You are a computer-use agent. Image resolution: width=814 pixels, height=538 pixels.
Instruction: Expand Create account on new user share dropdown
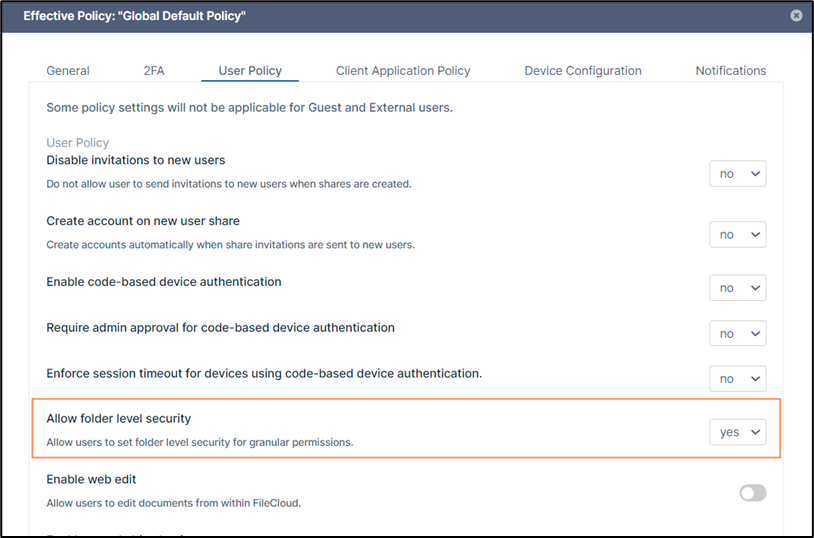pos(738,234)
